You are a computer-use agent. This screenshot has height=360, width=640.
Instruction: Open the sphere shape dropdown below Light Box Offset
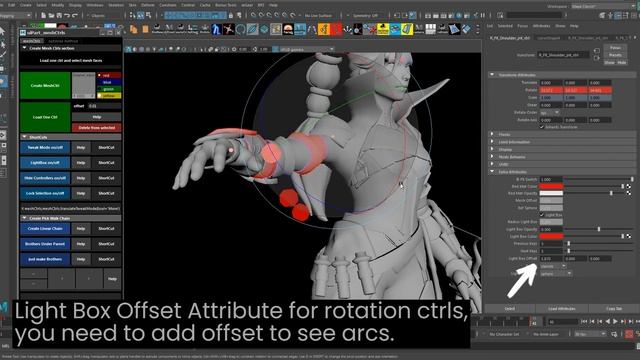pos(556,274)
